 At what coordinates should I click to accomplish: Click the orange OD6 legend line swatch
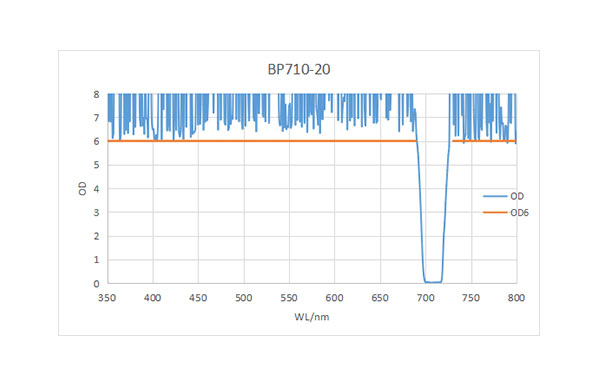pyautogui.click(x=495, y=212)
